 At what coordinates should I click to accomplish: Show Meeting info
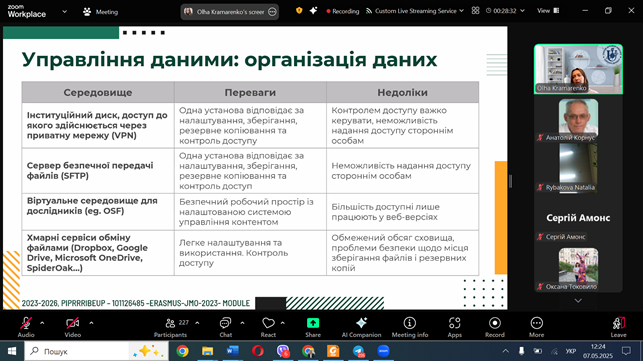pos(410,327)
